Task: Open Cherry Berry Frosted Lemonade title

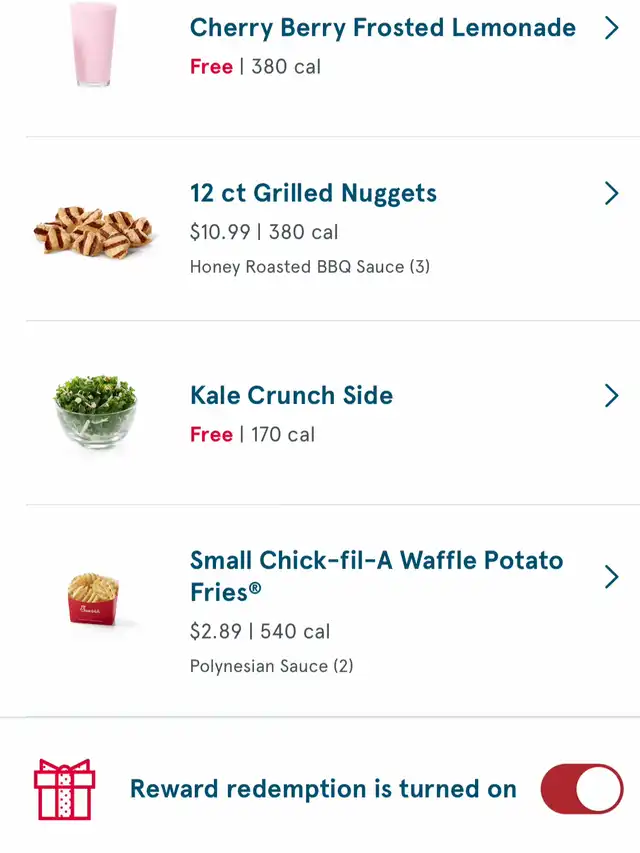Action: click(x=383, y=28)
